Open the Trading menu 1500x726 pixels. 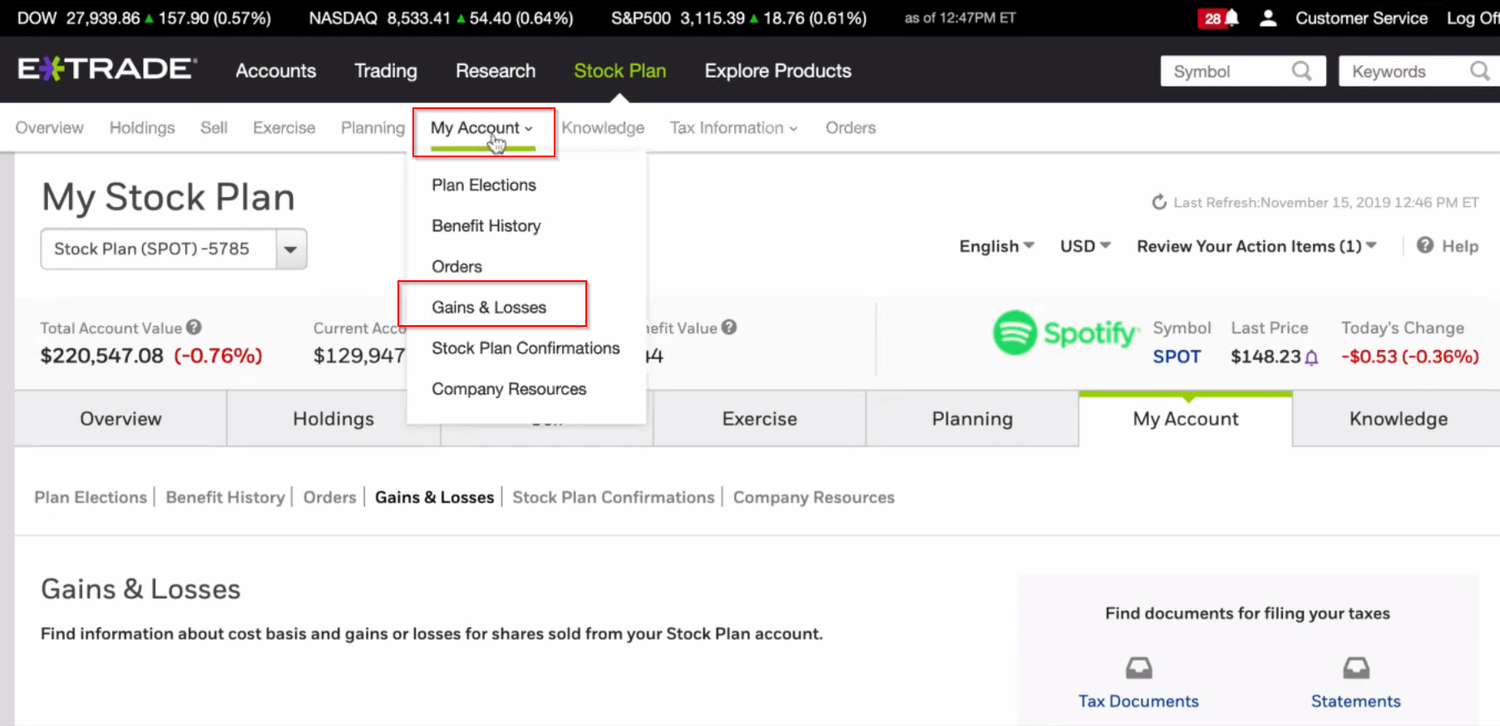tap(385, 70)
